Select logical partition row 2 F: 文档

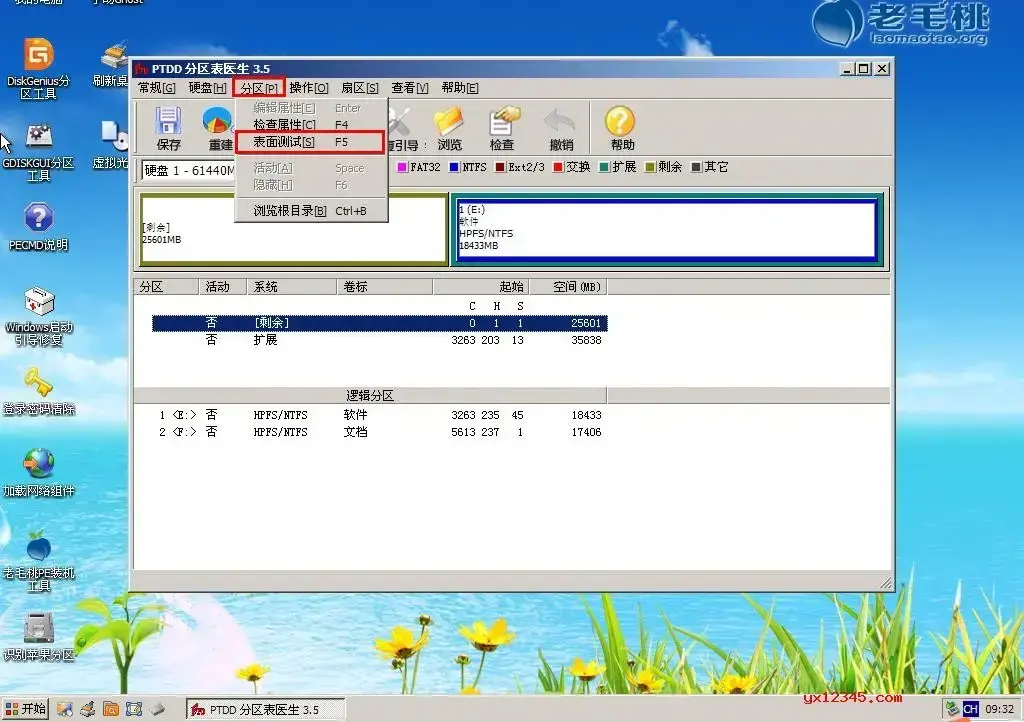(379, 432)
